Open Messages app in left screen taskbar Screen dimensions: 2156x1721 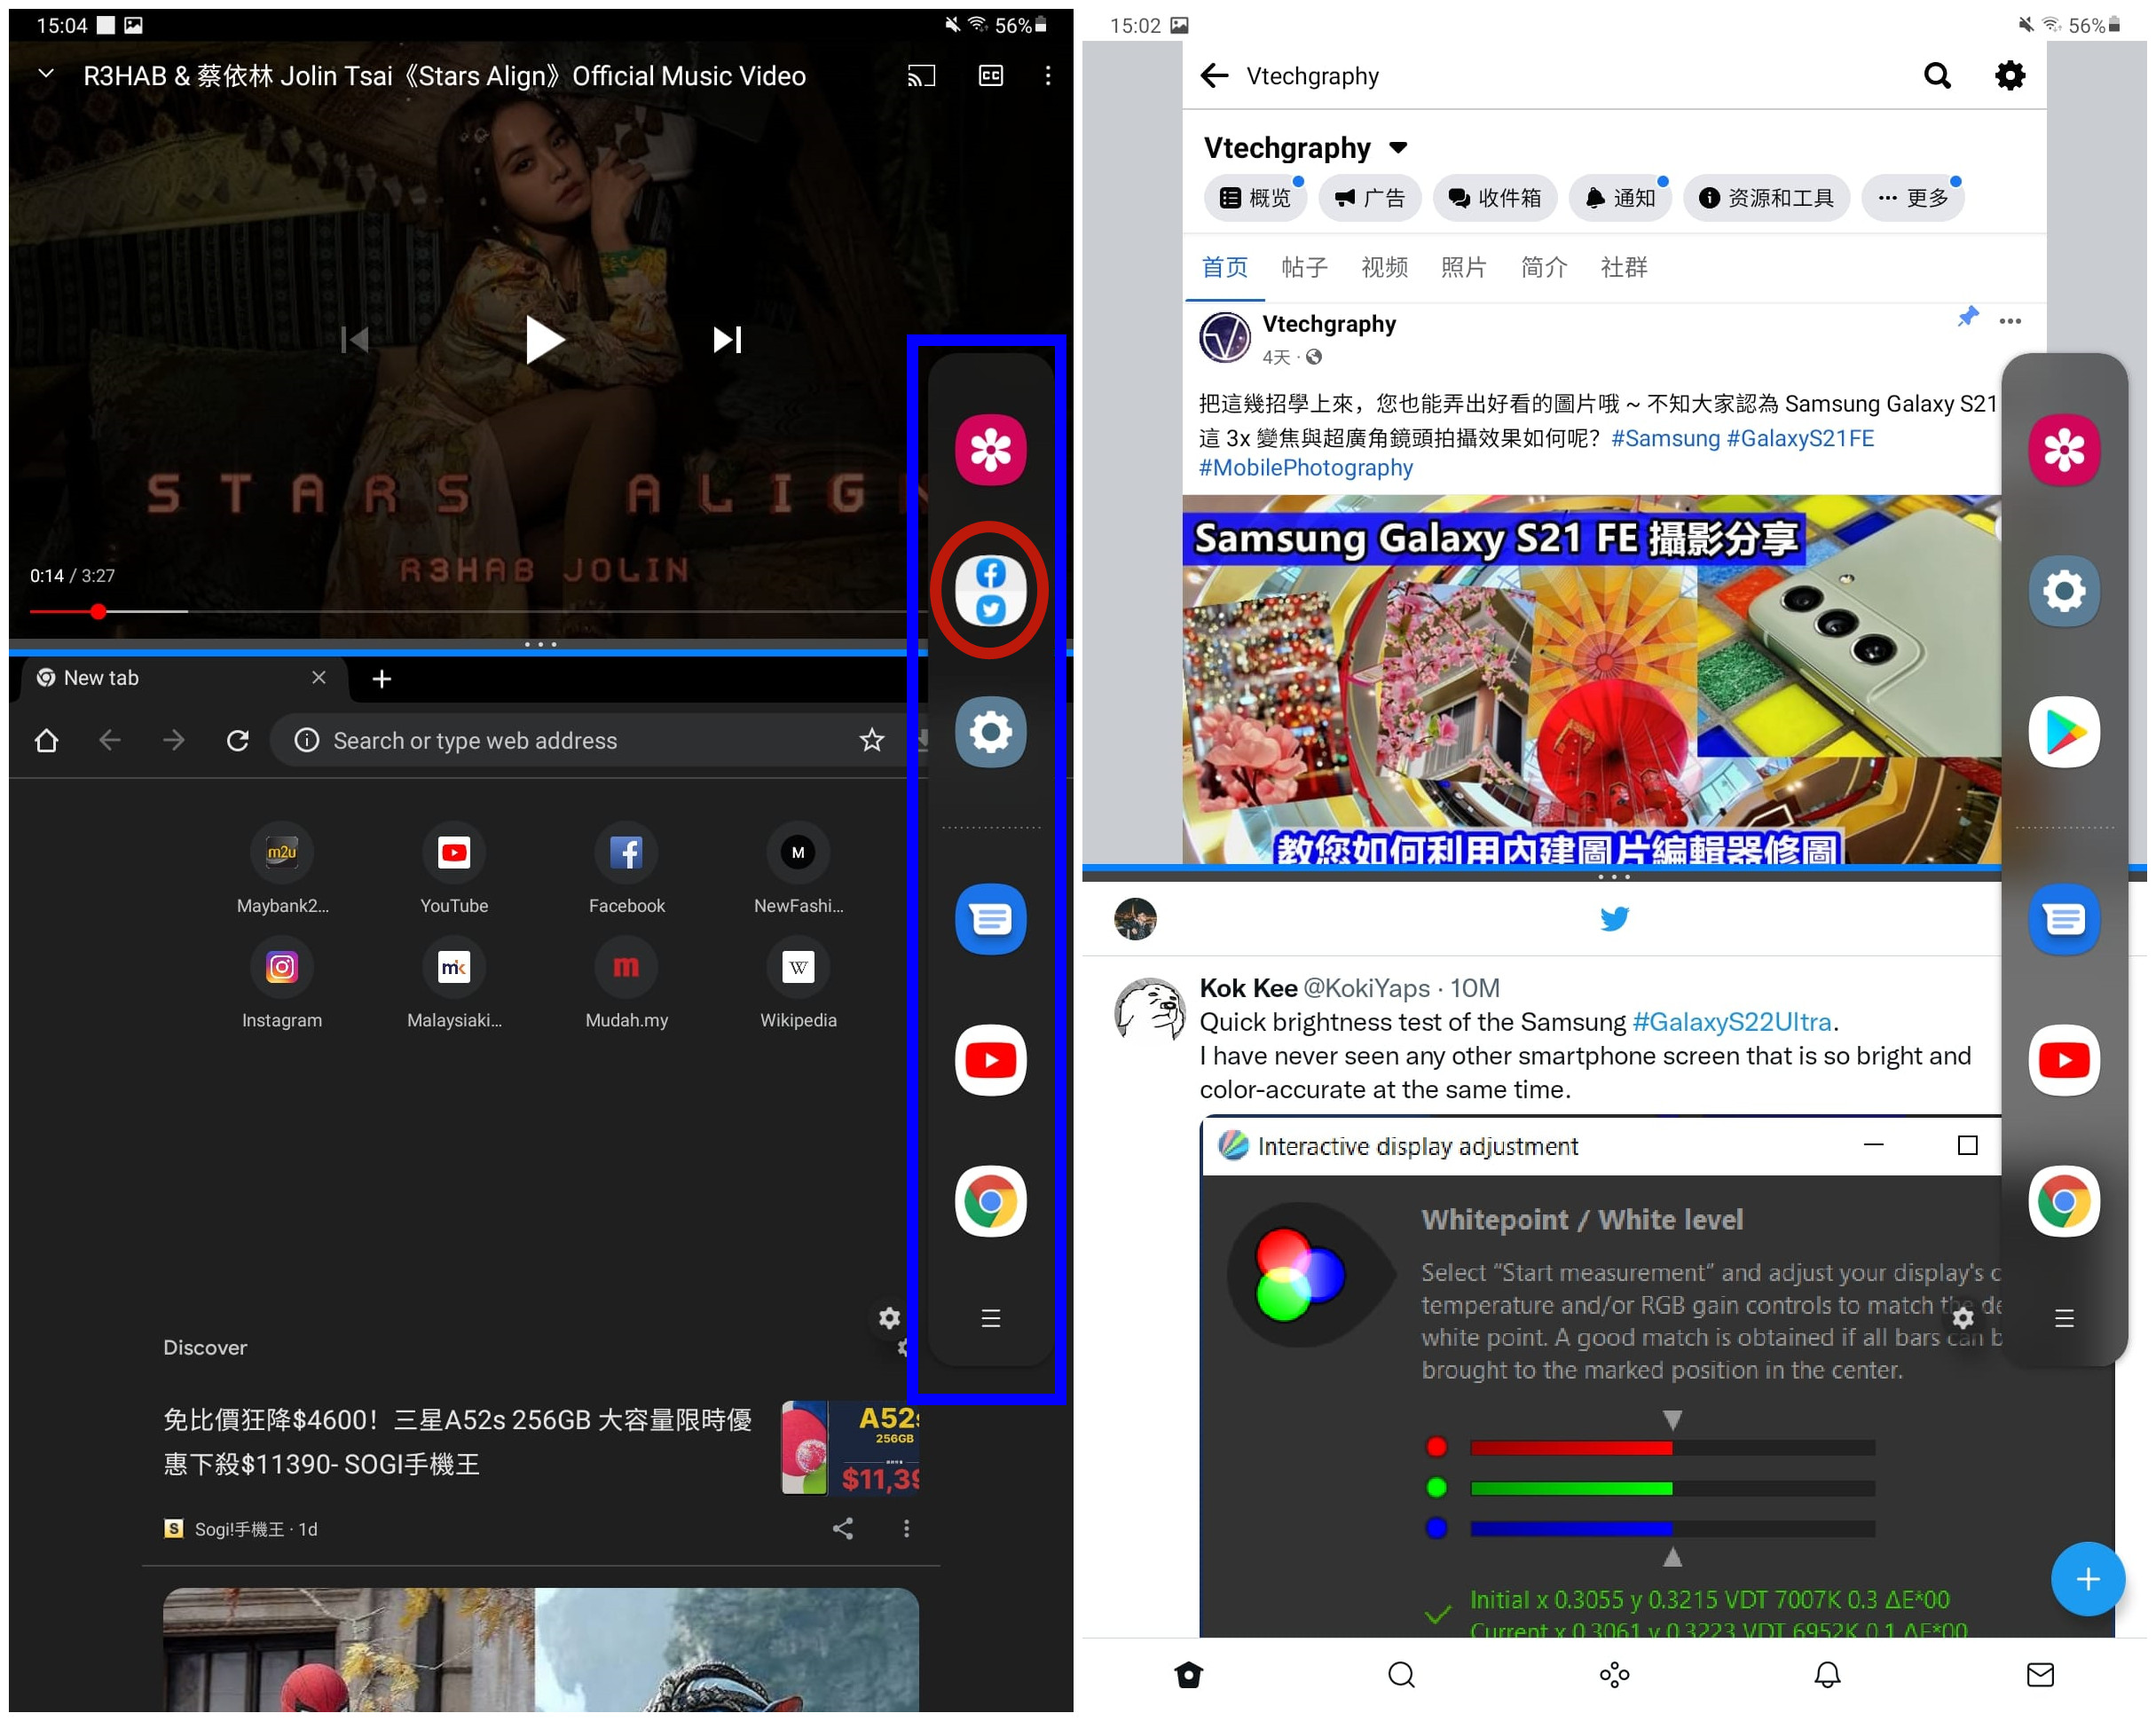coord(990,919)
